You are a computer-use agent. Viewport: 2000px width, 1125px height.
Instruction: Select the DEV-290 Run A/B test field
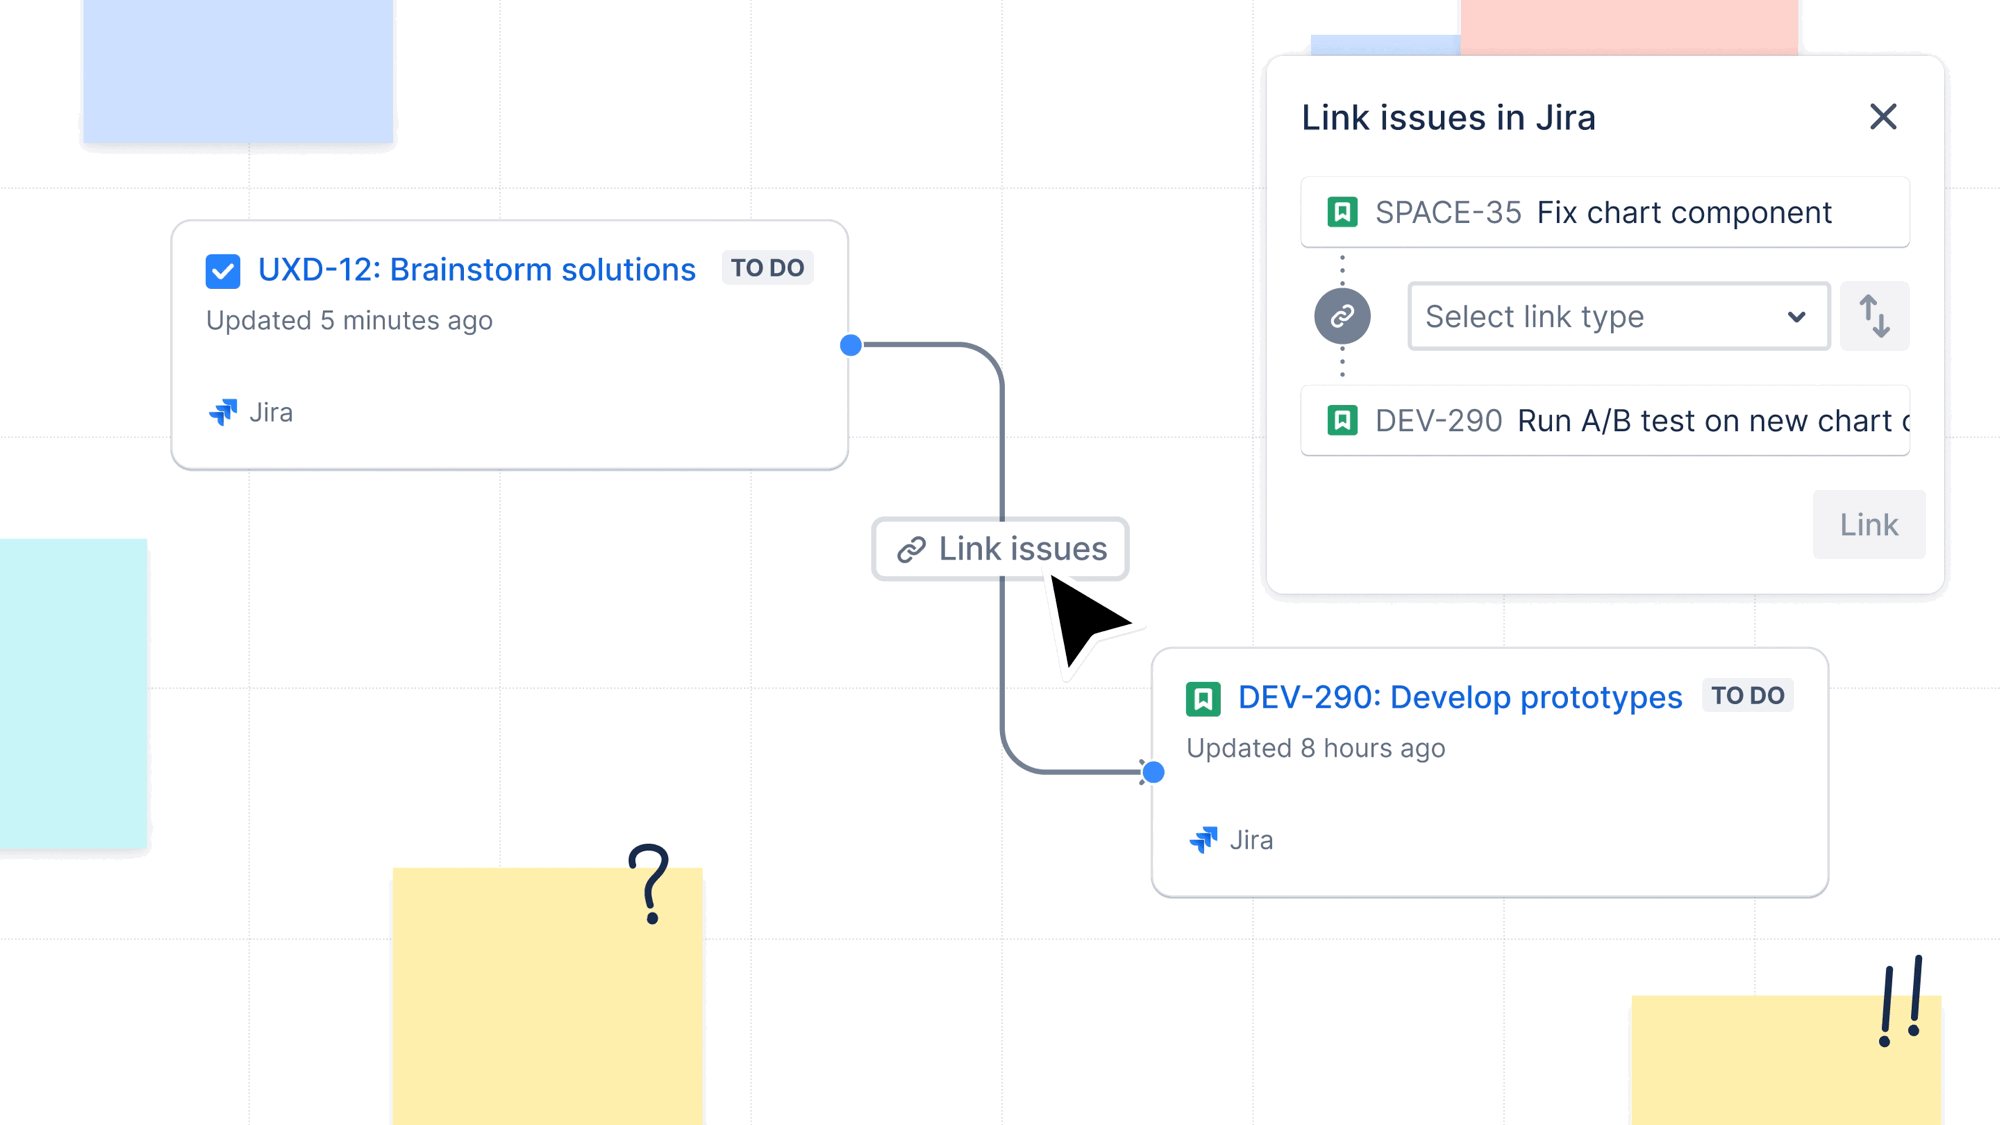point(1605,420)
